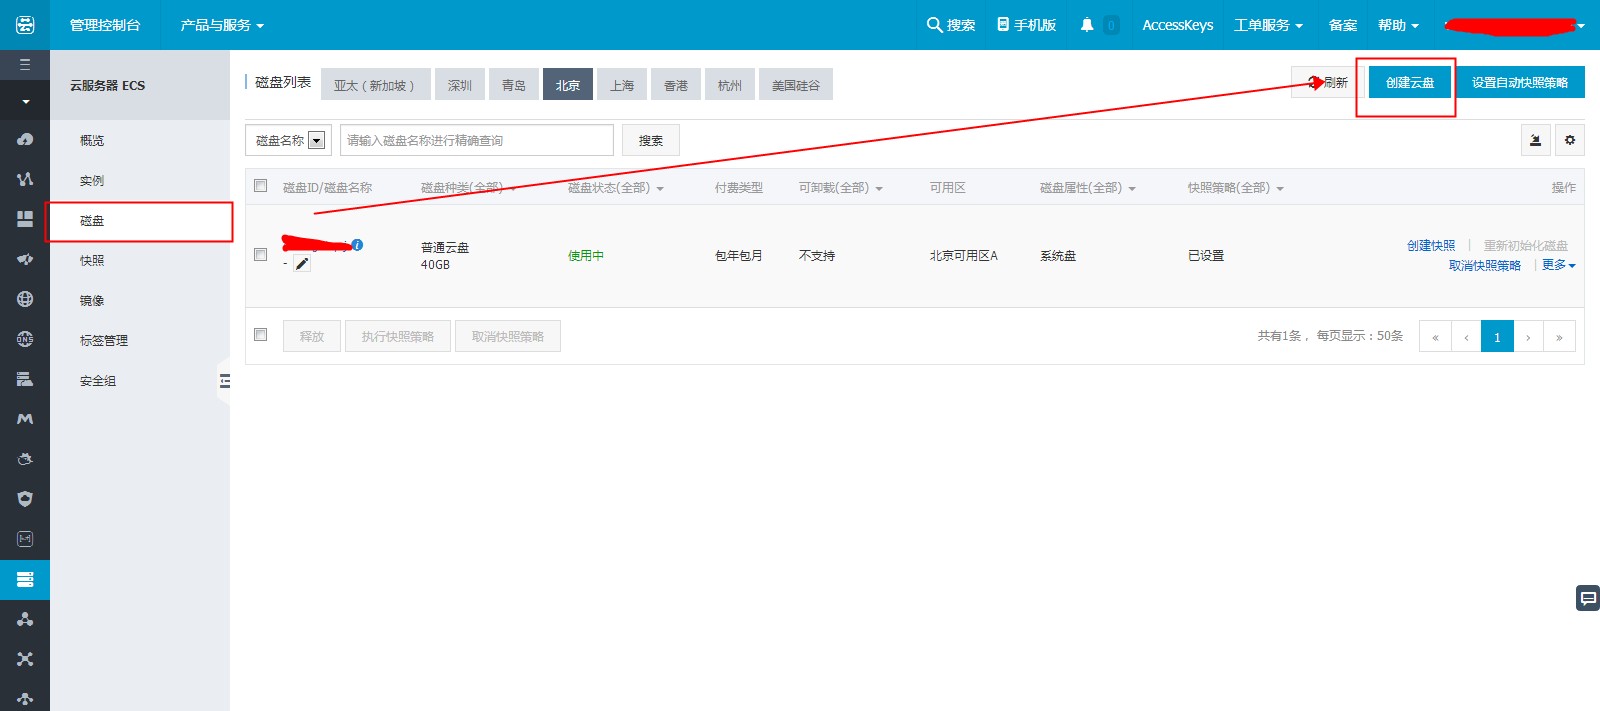Click the hamburger menu icon in left sidebar
Viewport: 1600px width, 711px height.
(25, 65)
